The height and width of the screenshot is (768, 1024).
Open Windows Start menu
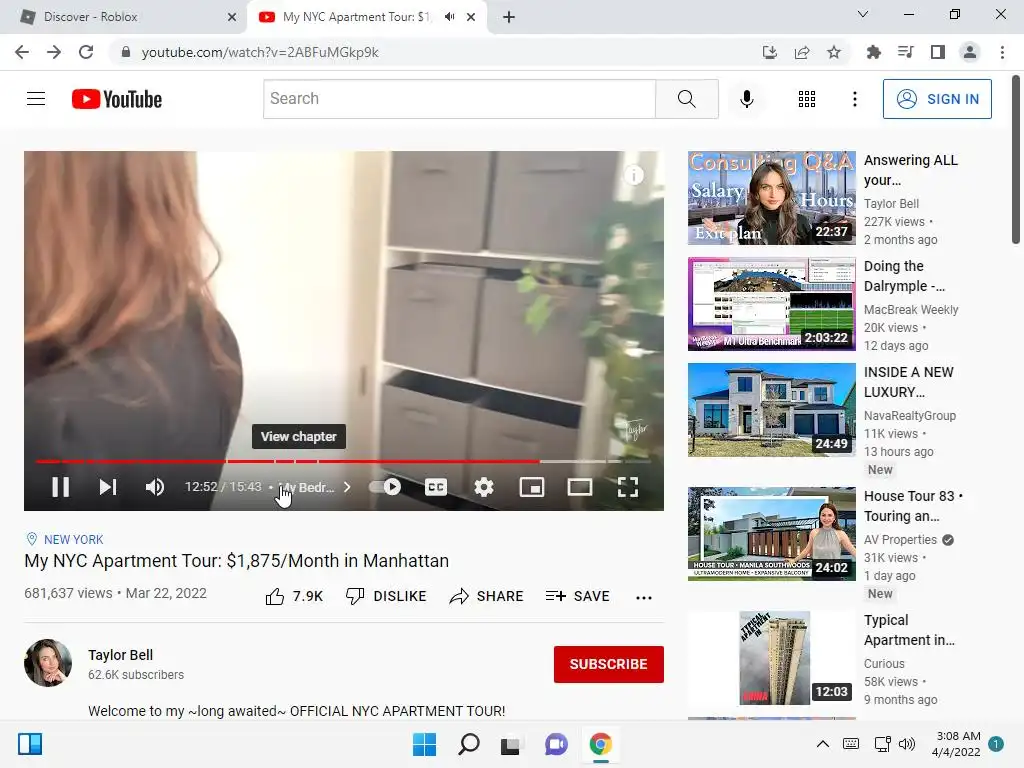click(x=424, y=744)
